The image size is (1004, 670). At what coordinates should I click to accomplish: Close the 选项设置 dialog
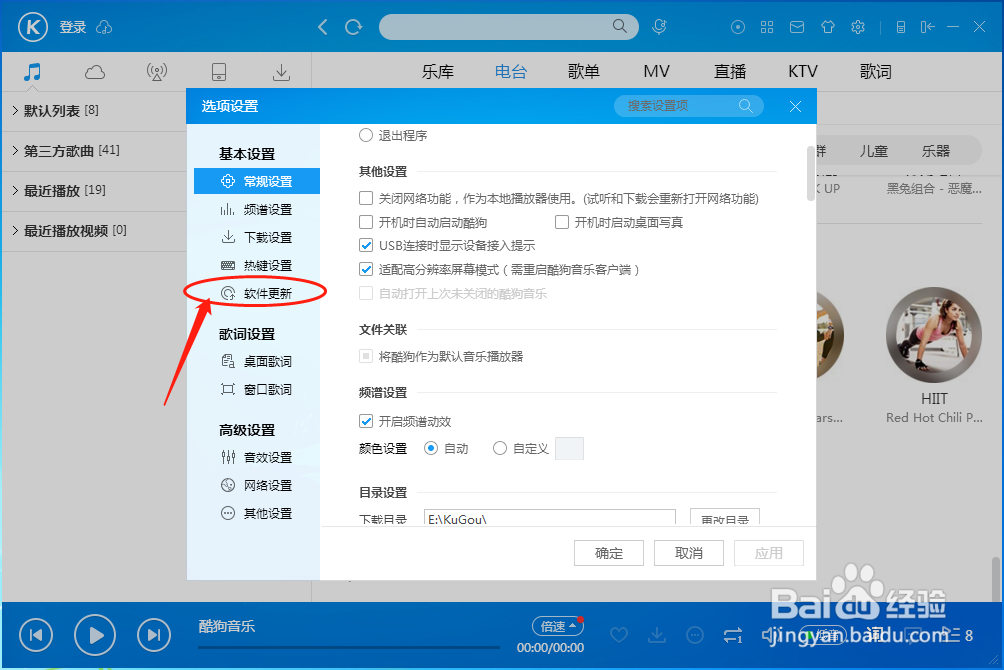(795, 106)
